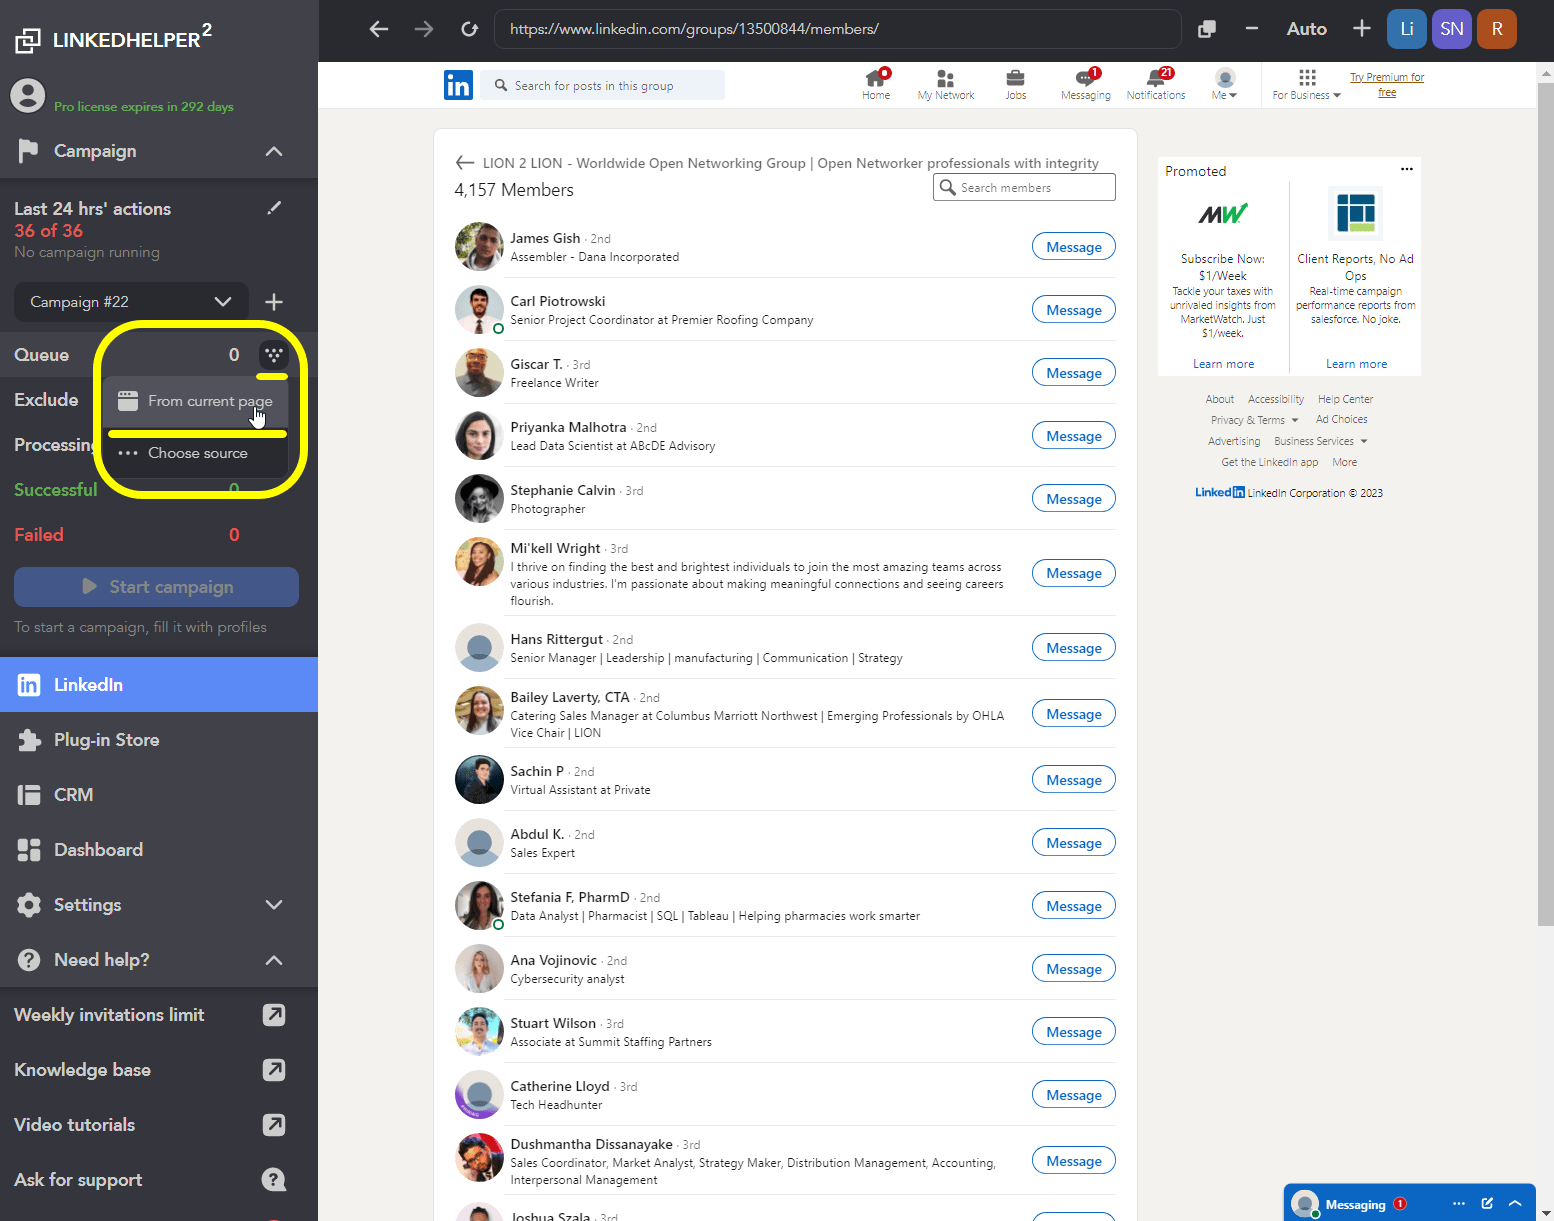
Task: Click the Search members input field
Action: 1023,187
